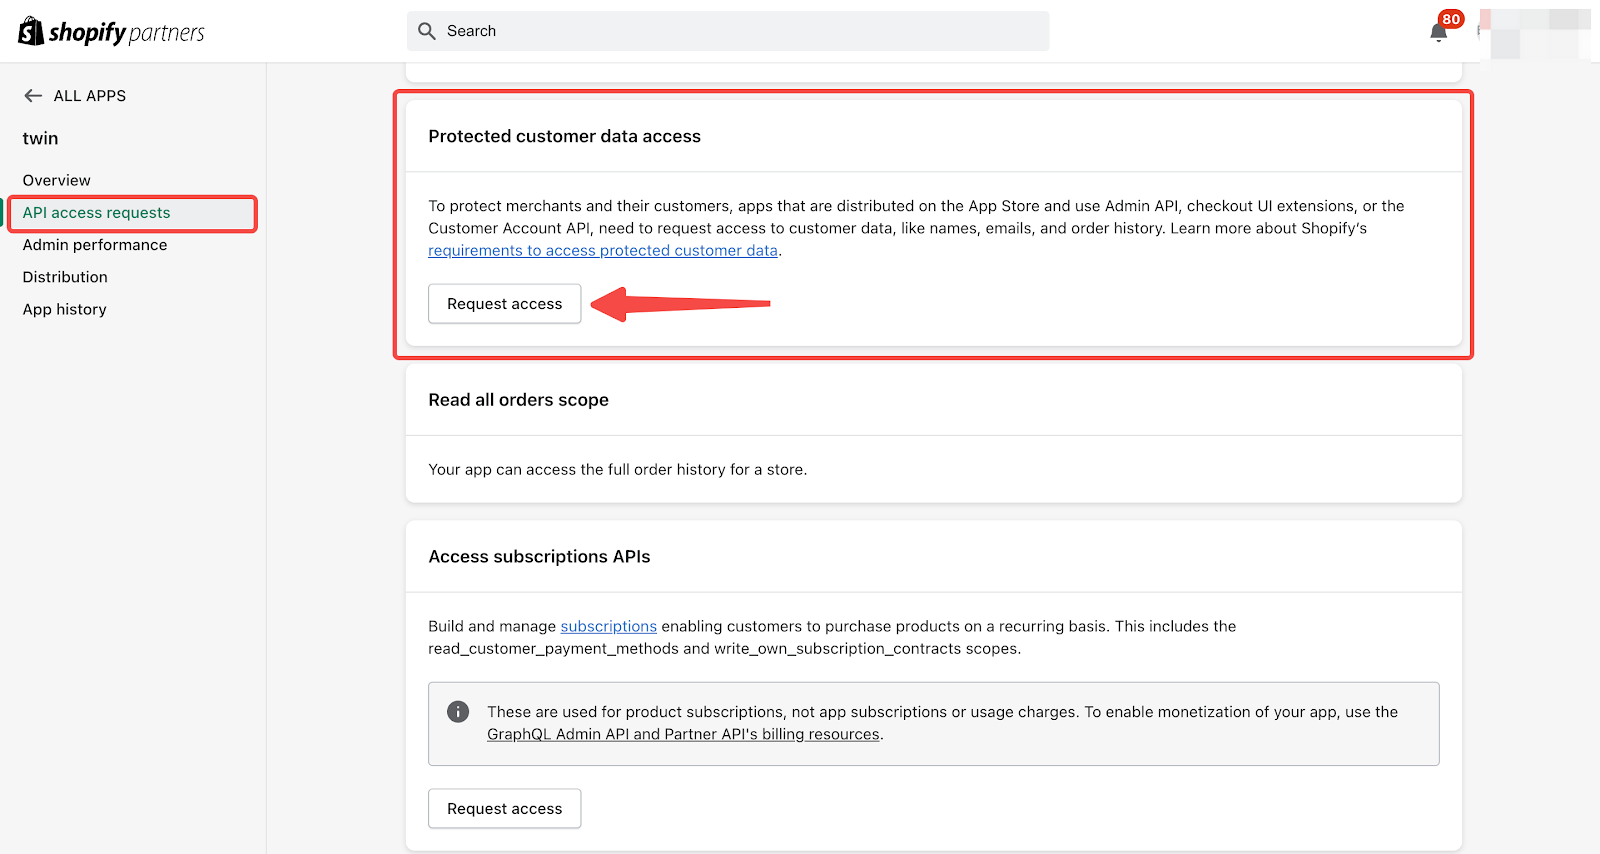Click the back arrow beside ALL APPS
This screenshot has width=1600, height=854.
pos(33,96)
